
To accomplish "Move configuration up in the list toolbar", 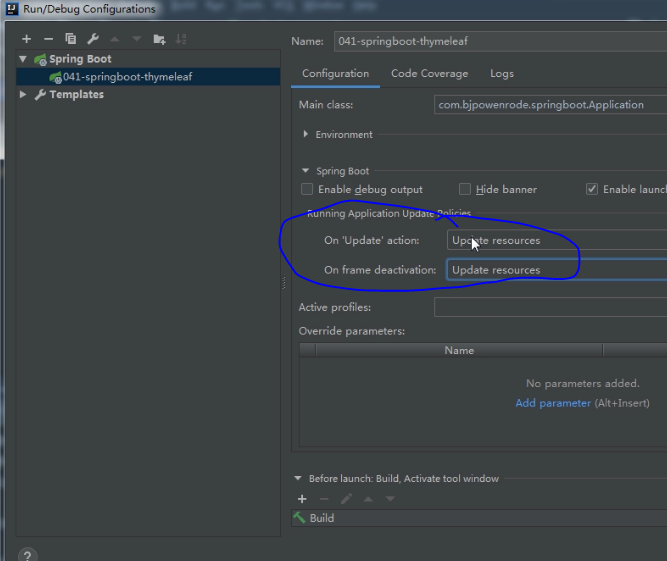I will pyautogui.click(x=115, y=39).
